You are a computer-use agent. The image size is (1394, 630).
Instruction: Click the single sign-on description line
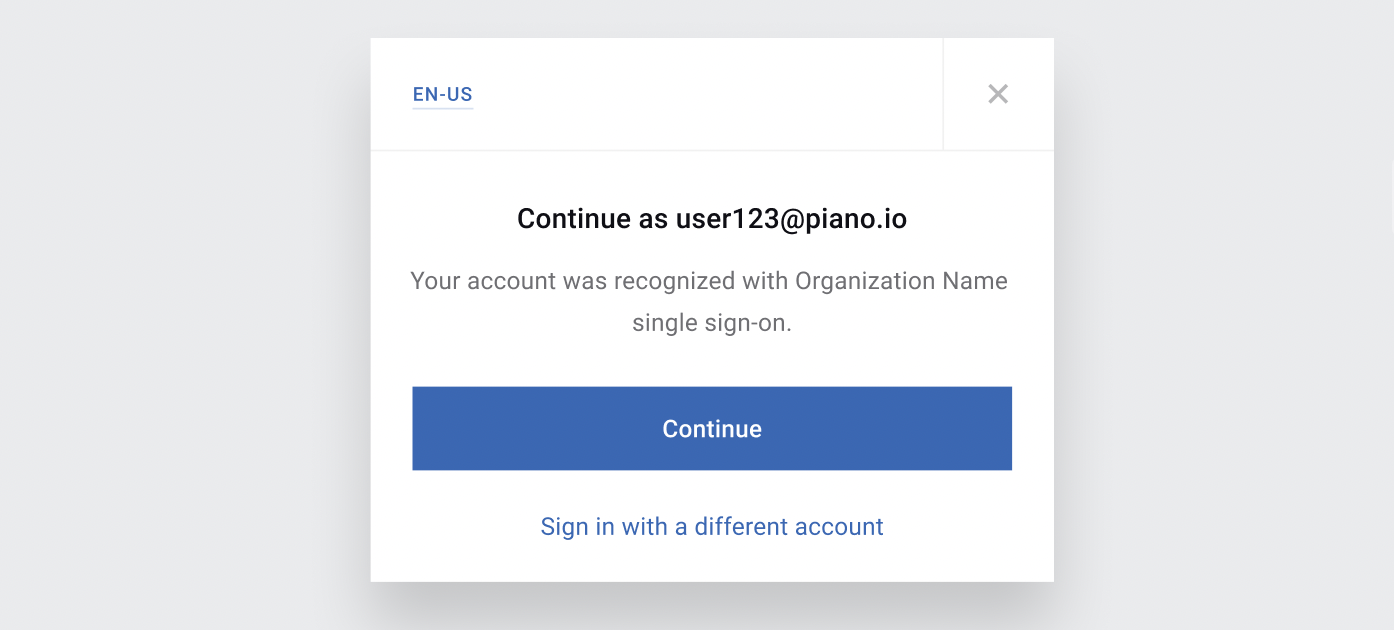click(x=712, y=324)
